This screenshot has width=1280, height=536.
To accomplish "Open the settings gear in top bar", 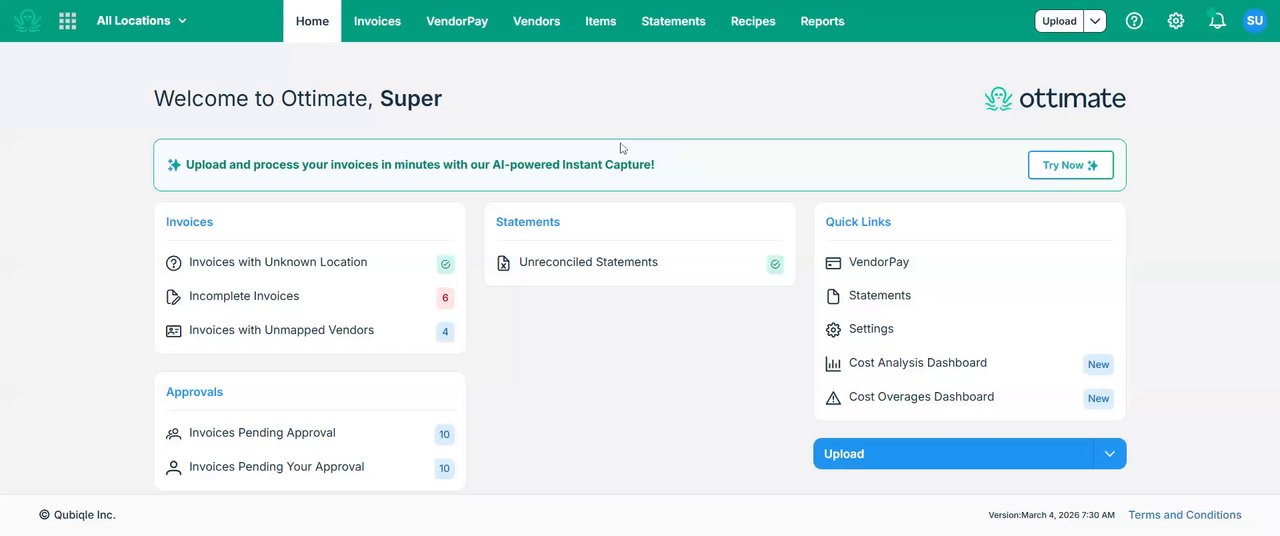I will pos(1176,21).
